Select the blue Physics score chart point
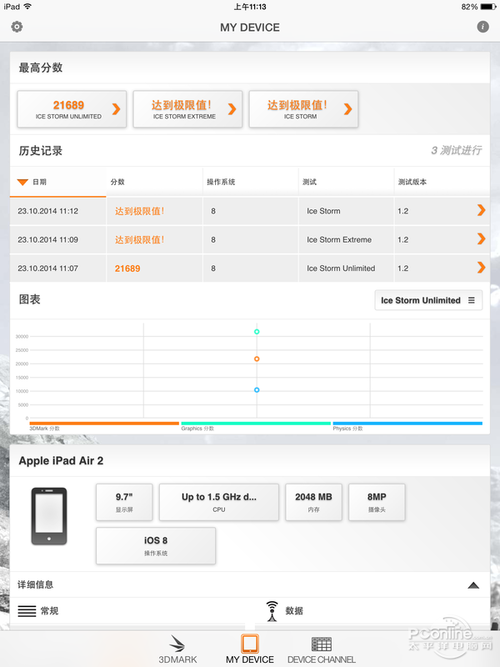 (257, 390)
